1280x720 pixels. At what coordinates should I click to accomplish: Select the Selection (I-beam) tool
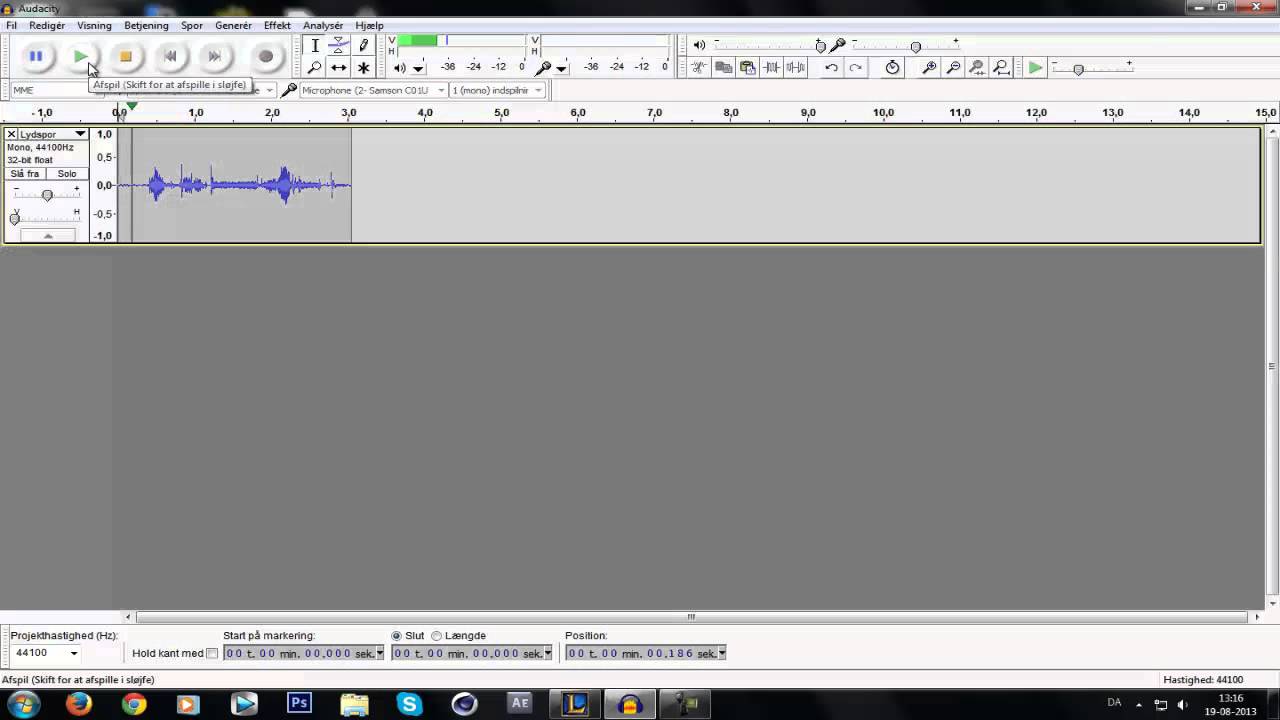pos(314,45)
